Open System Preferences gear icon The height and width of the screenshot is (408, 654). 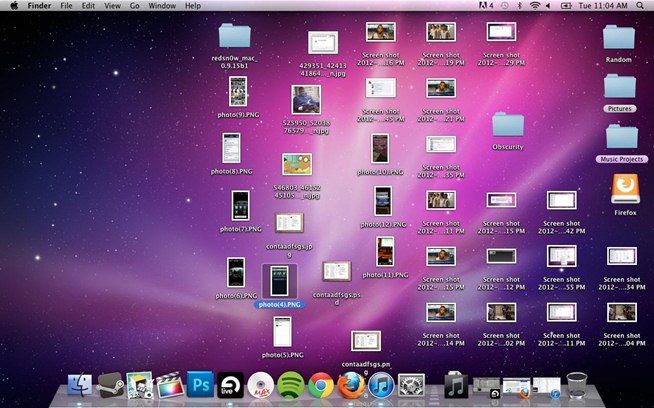point(411,385)
